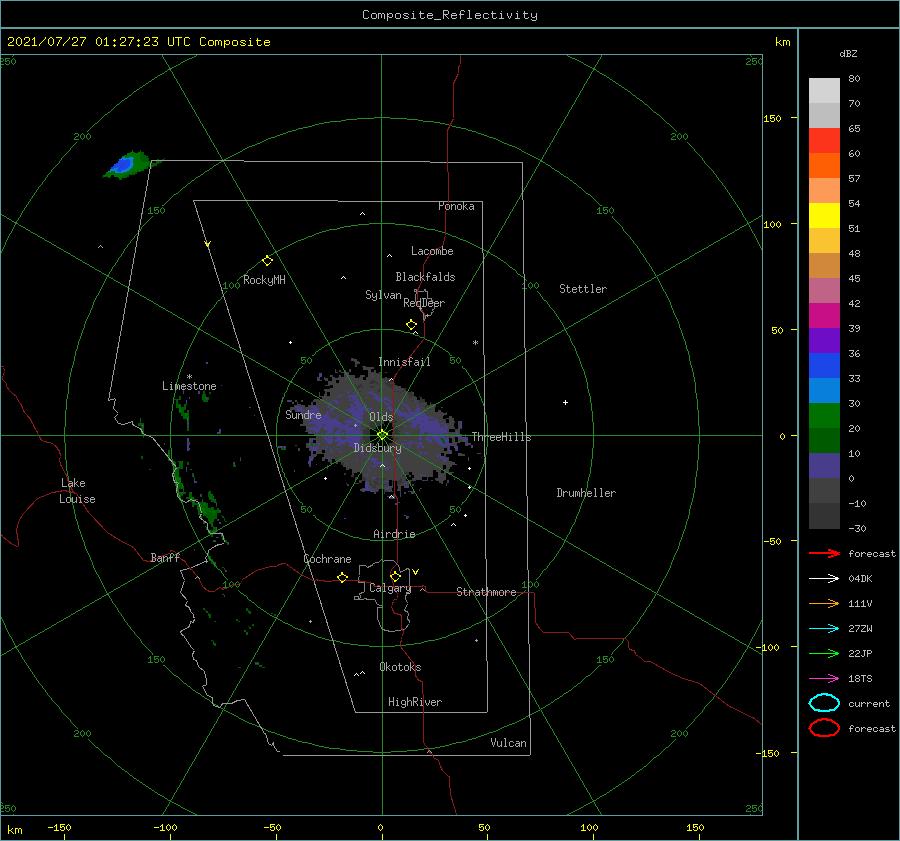Click the 2021/07/27 UTC timestamp
The image size is (900, 841).
click(139, 42)
